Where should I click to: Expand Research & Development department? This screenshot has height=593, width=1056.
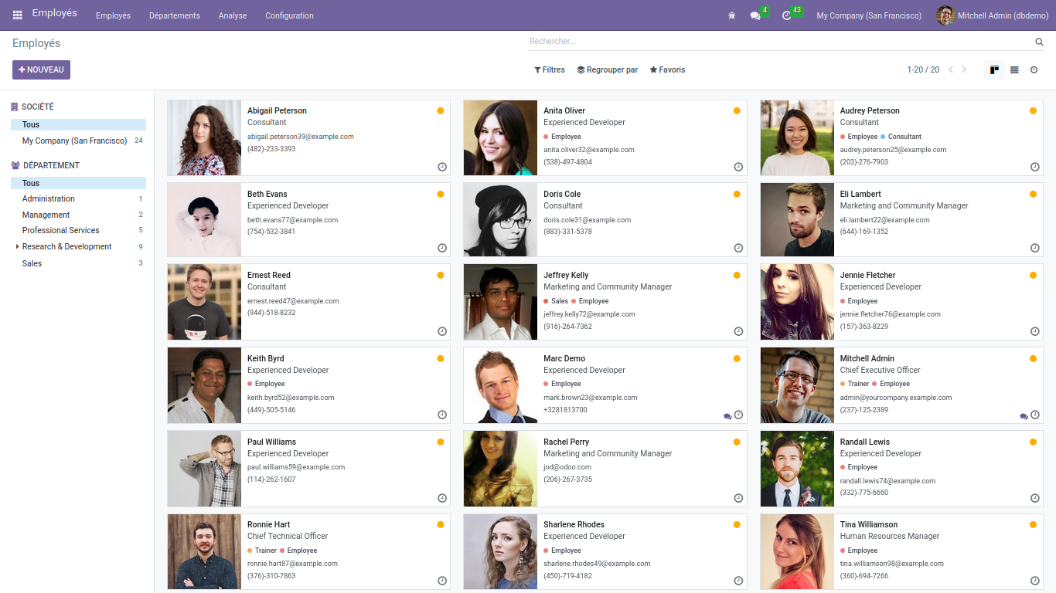17,247
